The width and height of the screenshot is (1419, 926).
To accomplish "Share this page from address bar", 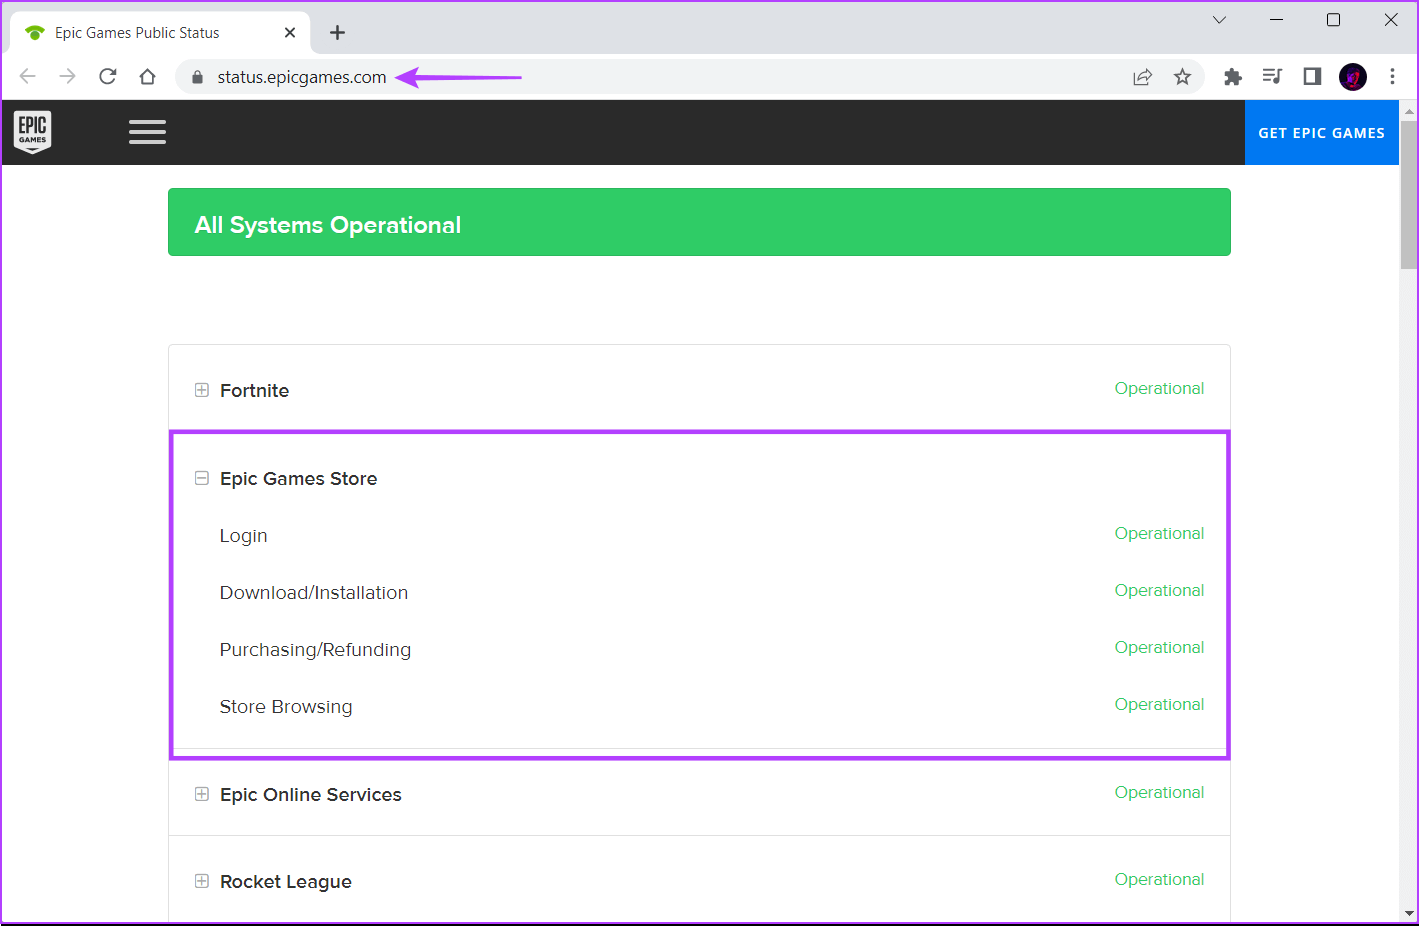I will pyautogui.click(x=1142, y=77).
